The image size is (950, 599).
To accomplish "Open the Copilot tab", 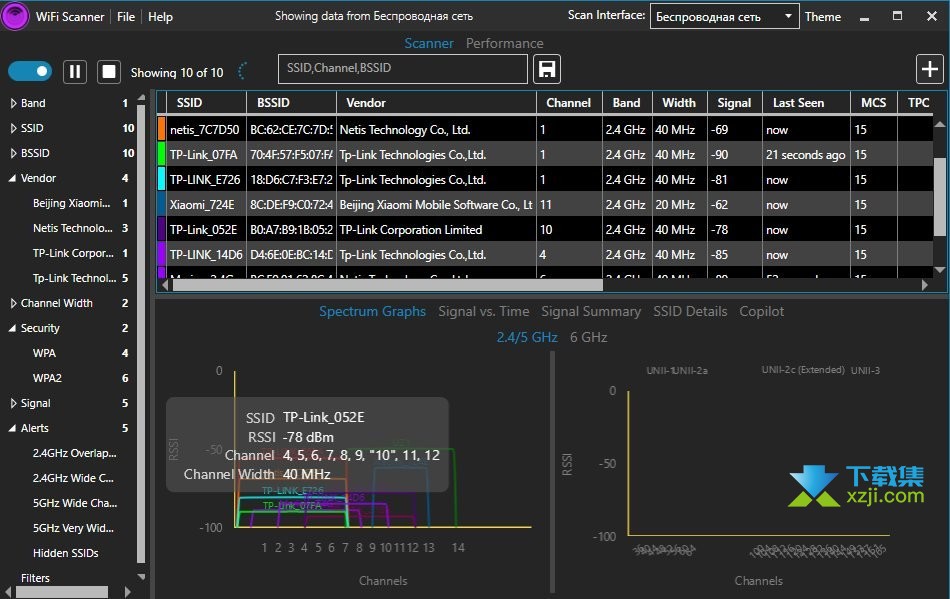I will [x=762, y=311].
